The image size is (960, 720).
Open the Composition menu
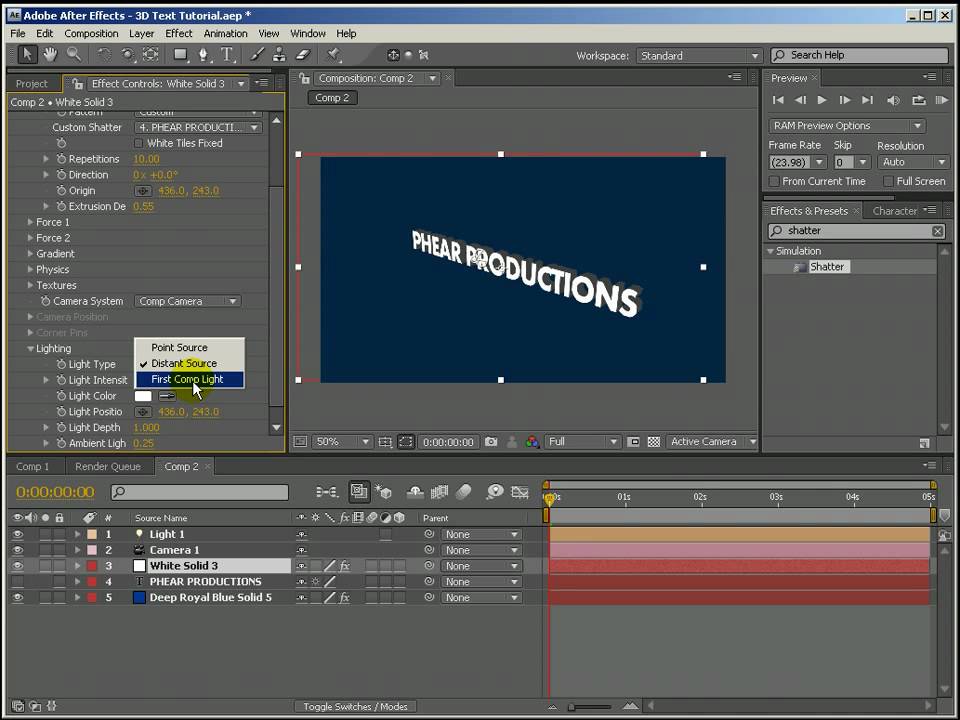(91, 34)
